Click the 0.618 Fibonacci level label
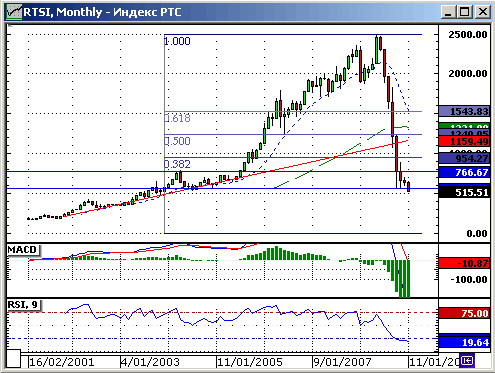This screenshot has height=373, width=495. pyautogui.click(x=177, y=118)
